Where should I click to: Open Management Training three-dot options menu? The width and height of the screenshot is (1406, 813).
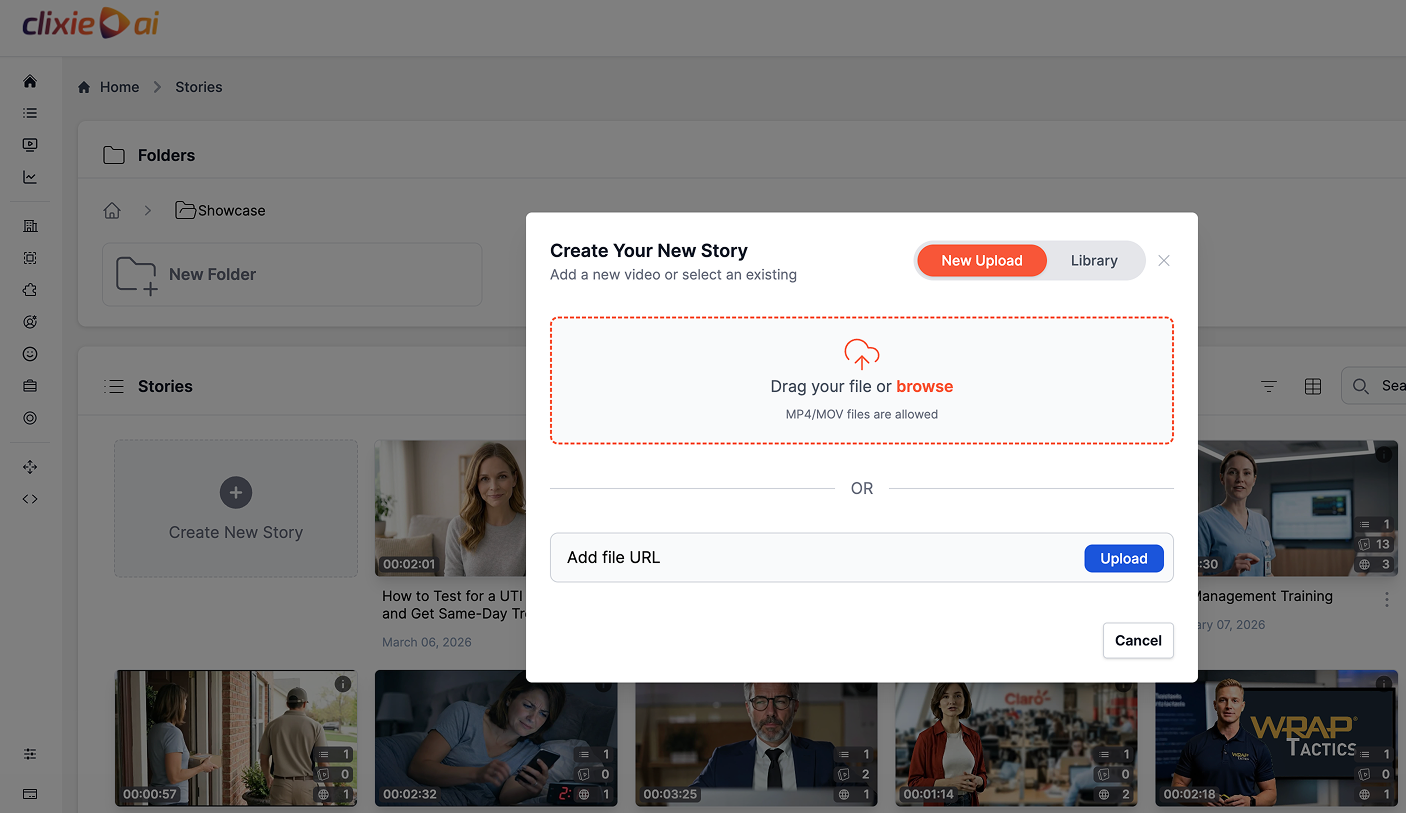1387,600
